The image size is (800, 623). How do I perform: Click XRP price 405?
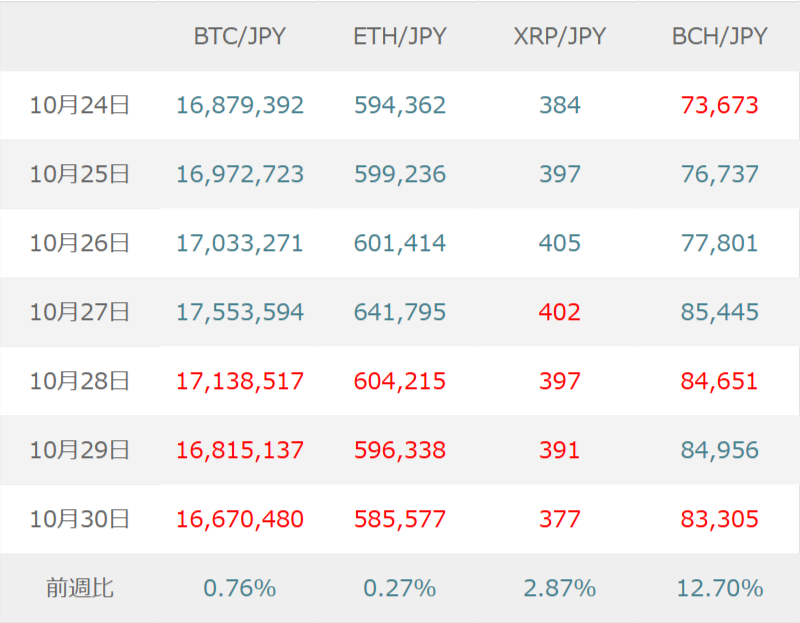point(560,243)
